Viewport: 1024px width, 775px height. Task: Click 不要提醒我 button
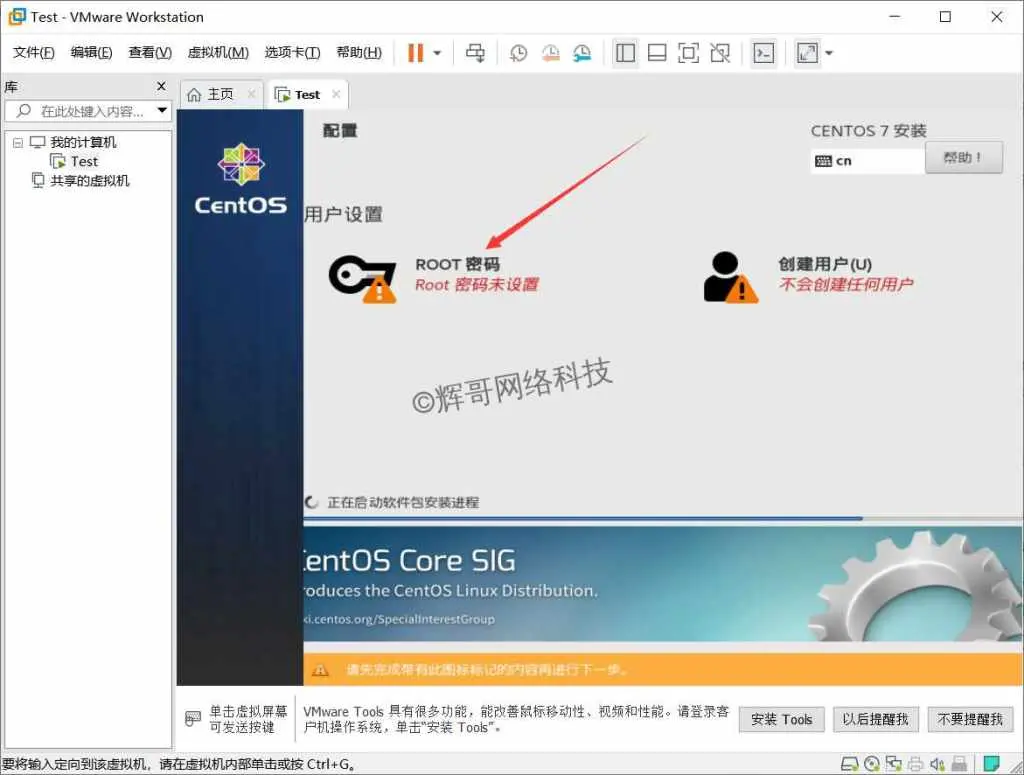pyautogui.click(x=970, y=720)
